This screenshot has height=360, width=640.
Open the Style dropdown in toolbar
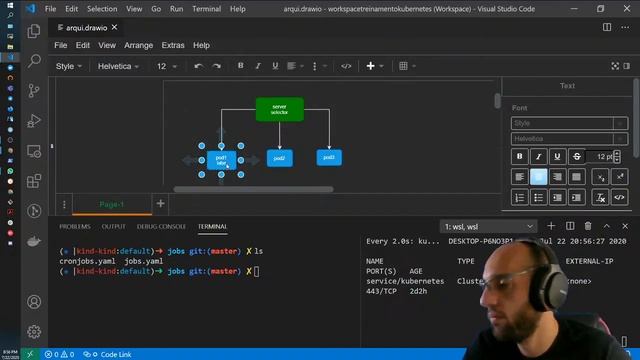[x=69, y=66]
